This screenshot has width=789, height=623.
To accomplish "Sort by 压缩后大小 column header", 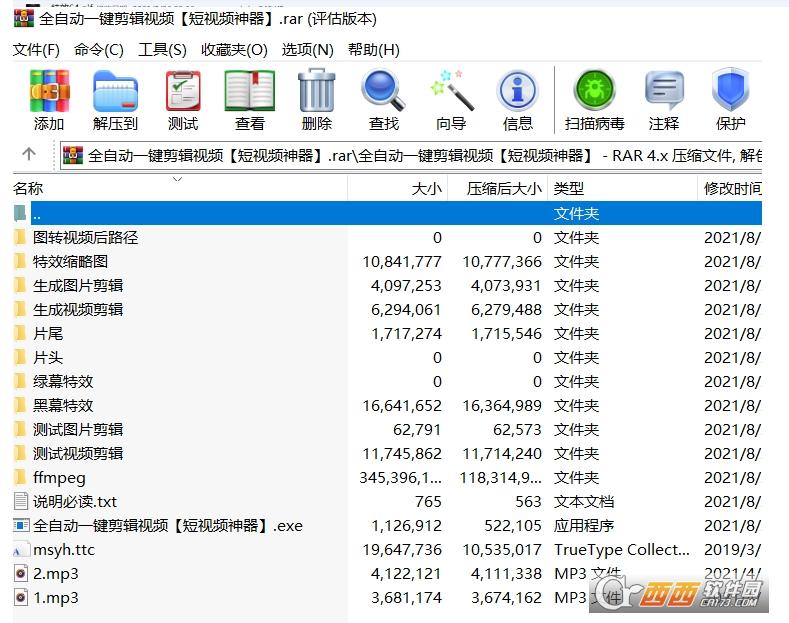I will tap(498, 188).
